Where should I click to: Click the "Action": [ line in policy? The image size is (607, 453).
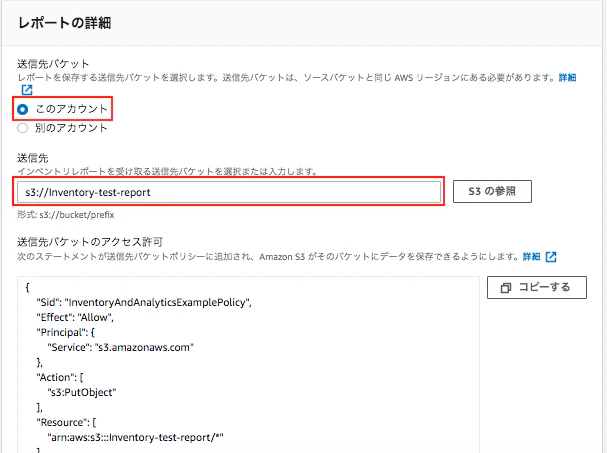click(x=60, y=378)
